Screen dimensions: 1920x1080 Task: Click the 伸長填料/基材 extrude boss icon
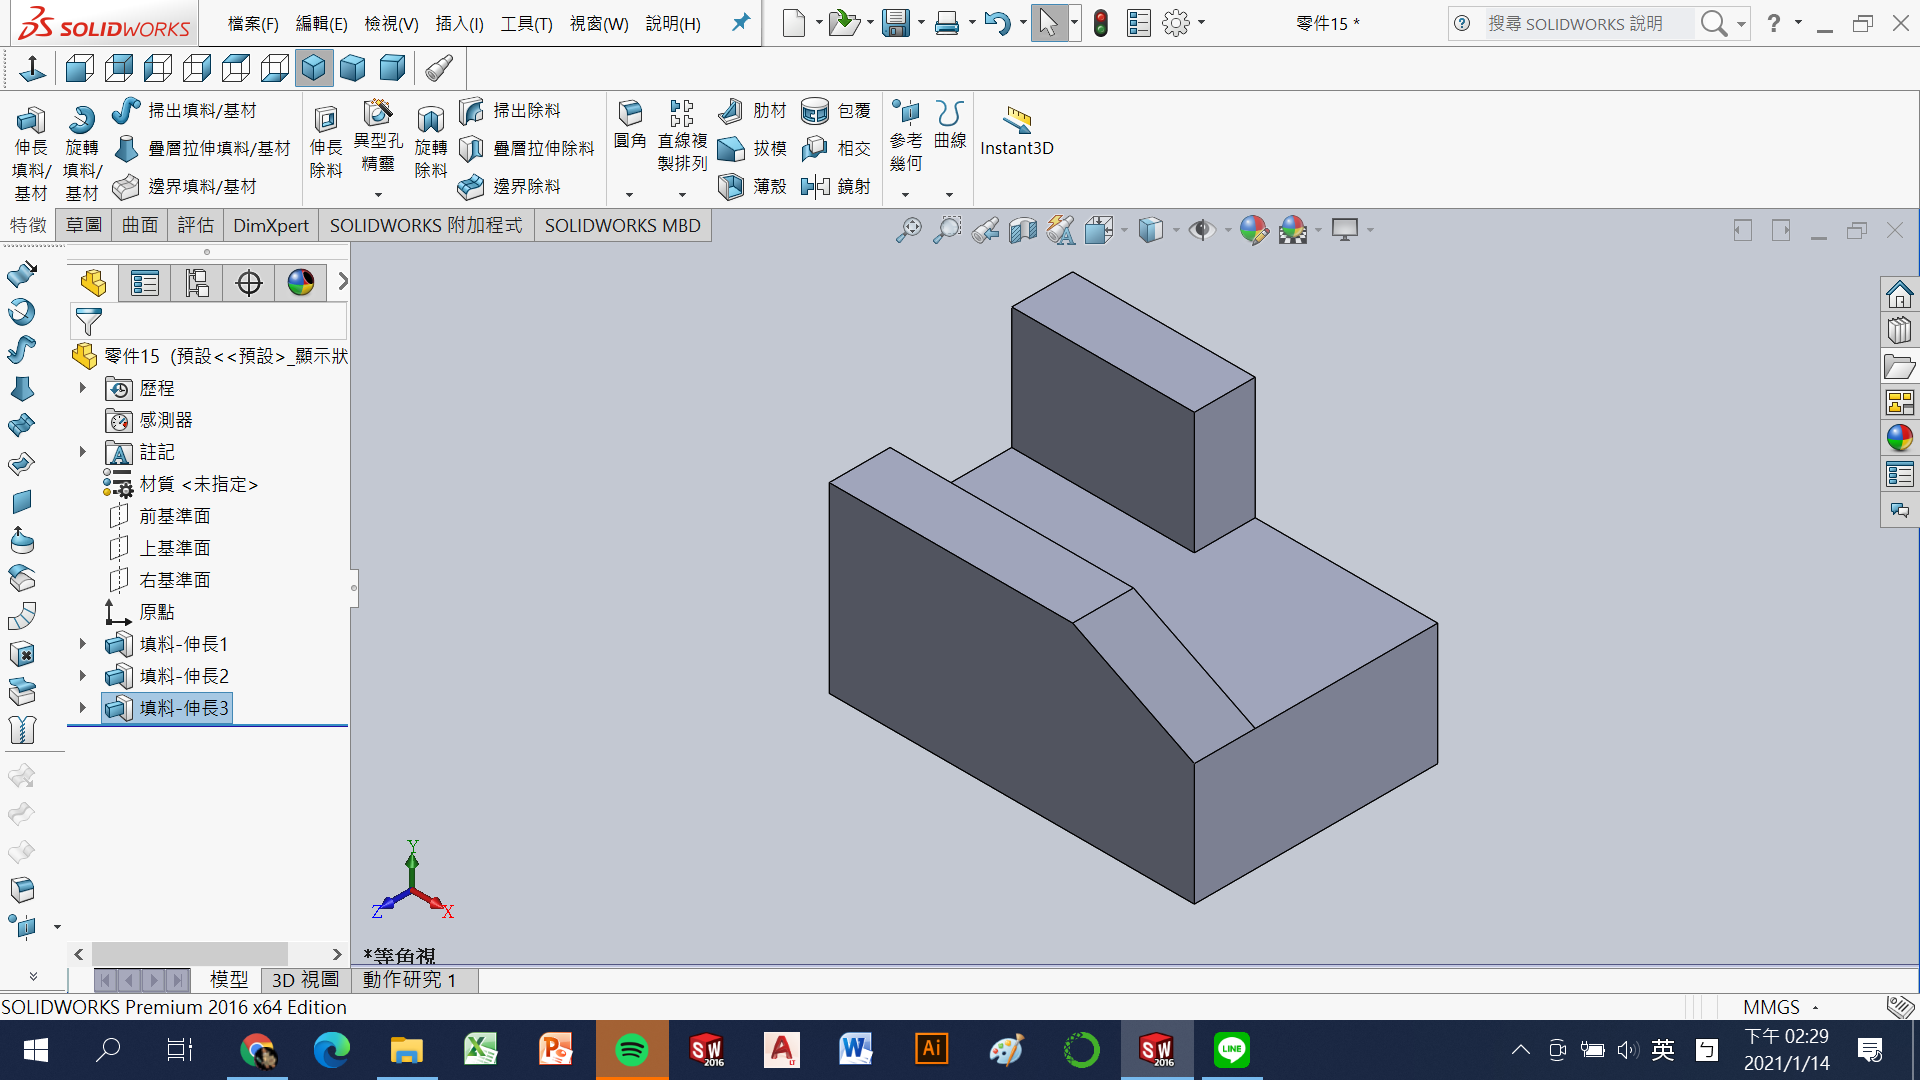coord(30,122)
